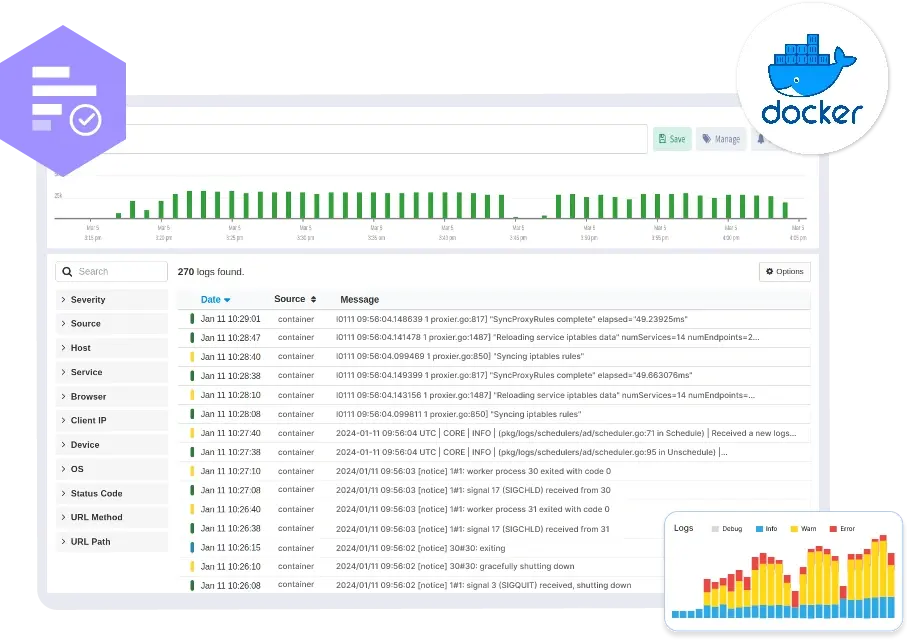Image resolution: width=908 pixels, height=640 pixels.
Task: Click the 'worker process 30 exited' message
Action: tap(473, 471)
